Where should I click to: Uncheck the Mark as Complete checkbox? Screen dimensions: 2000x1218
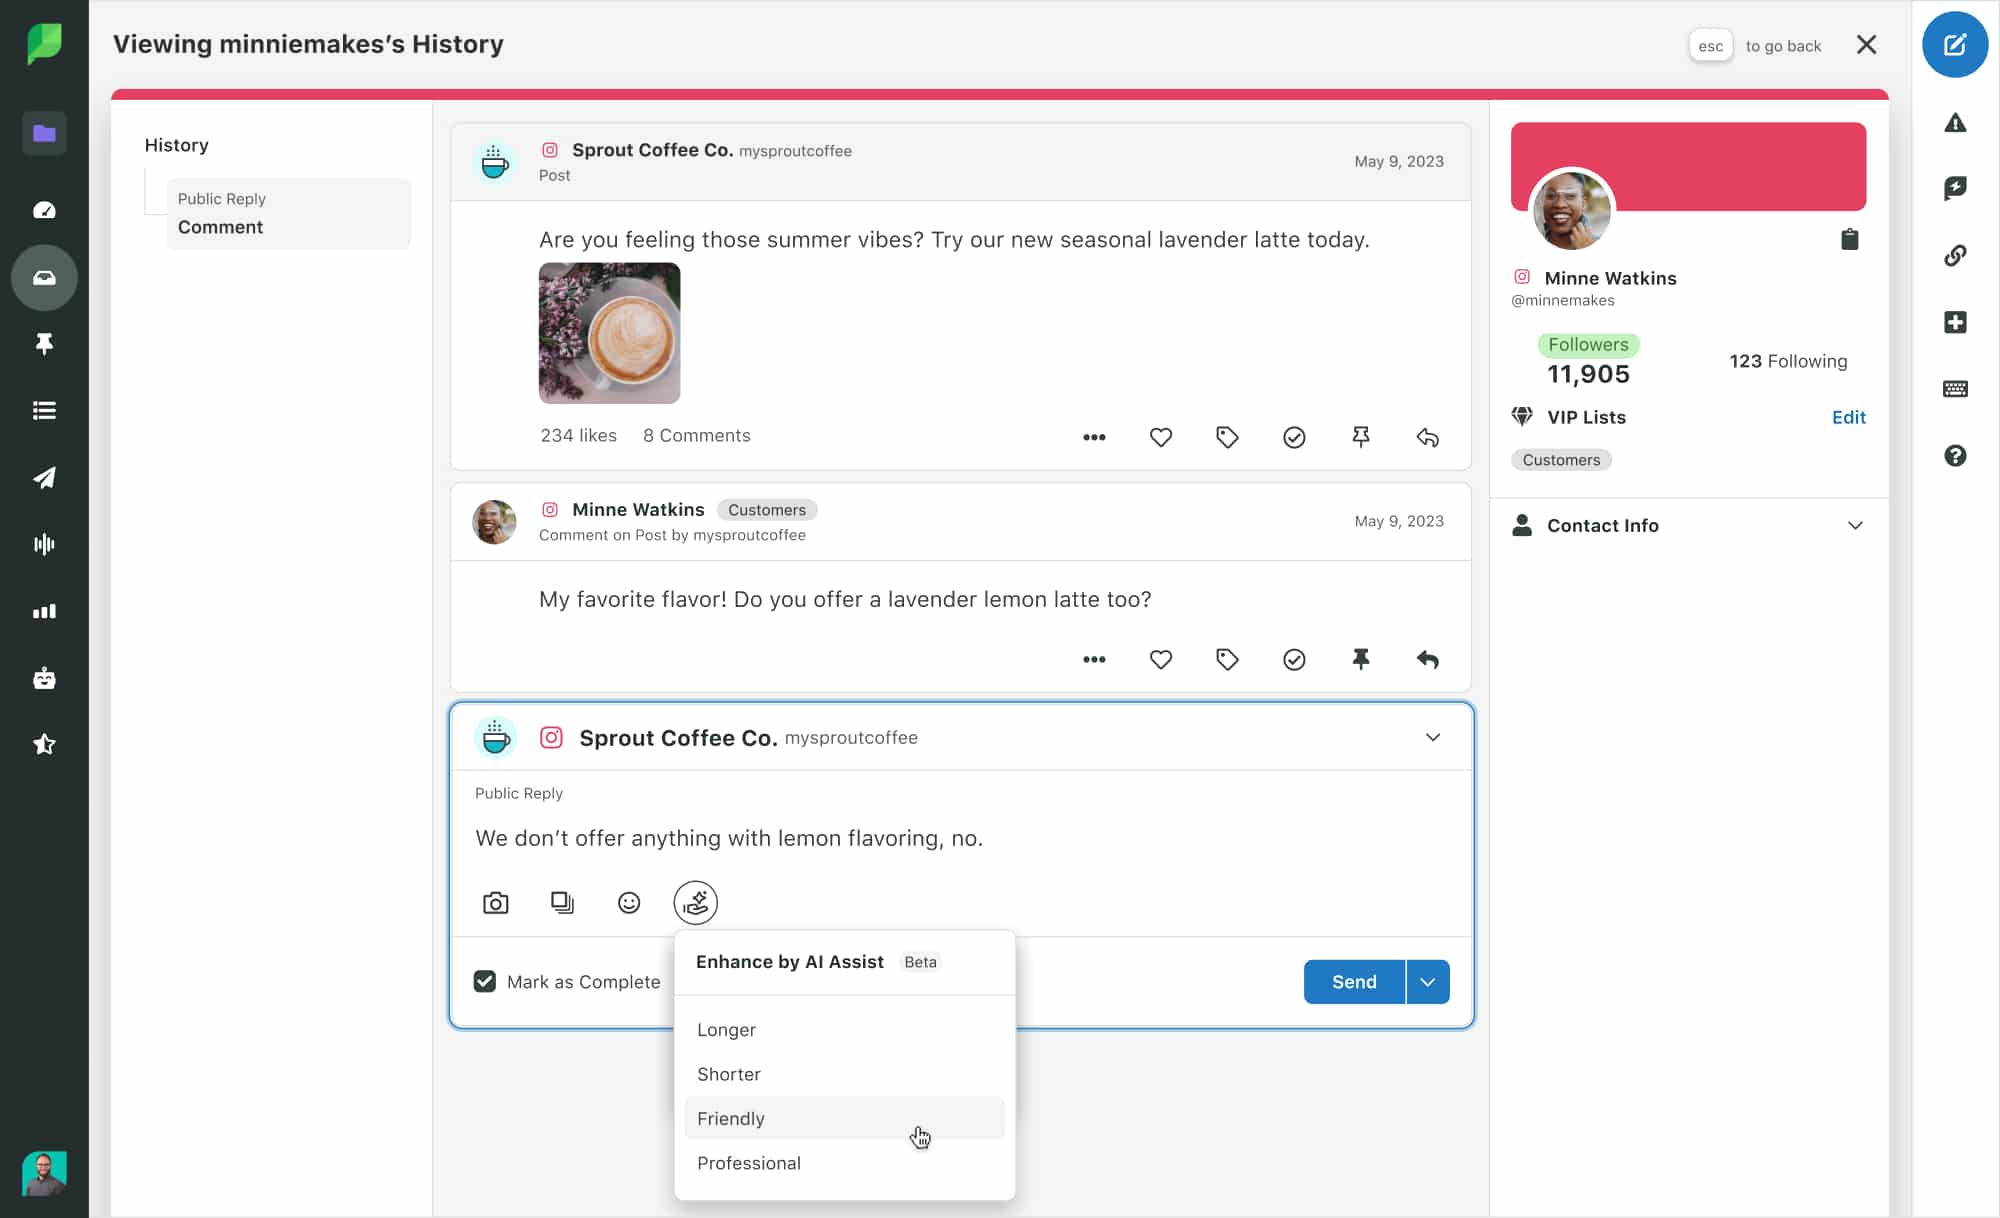coord(485,981)
